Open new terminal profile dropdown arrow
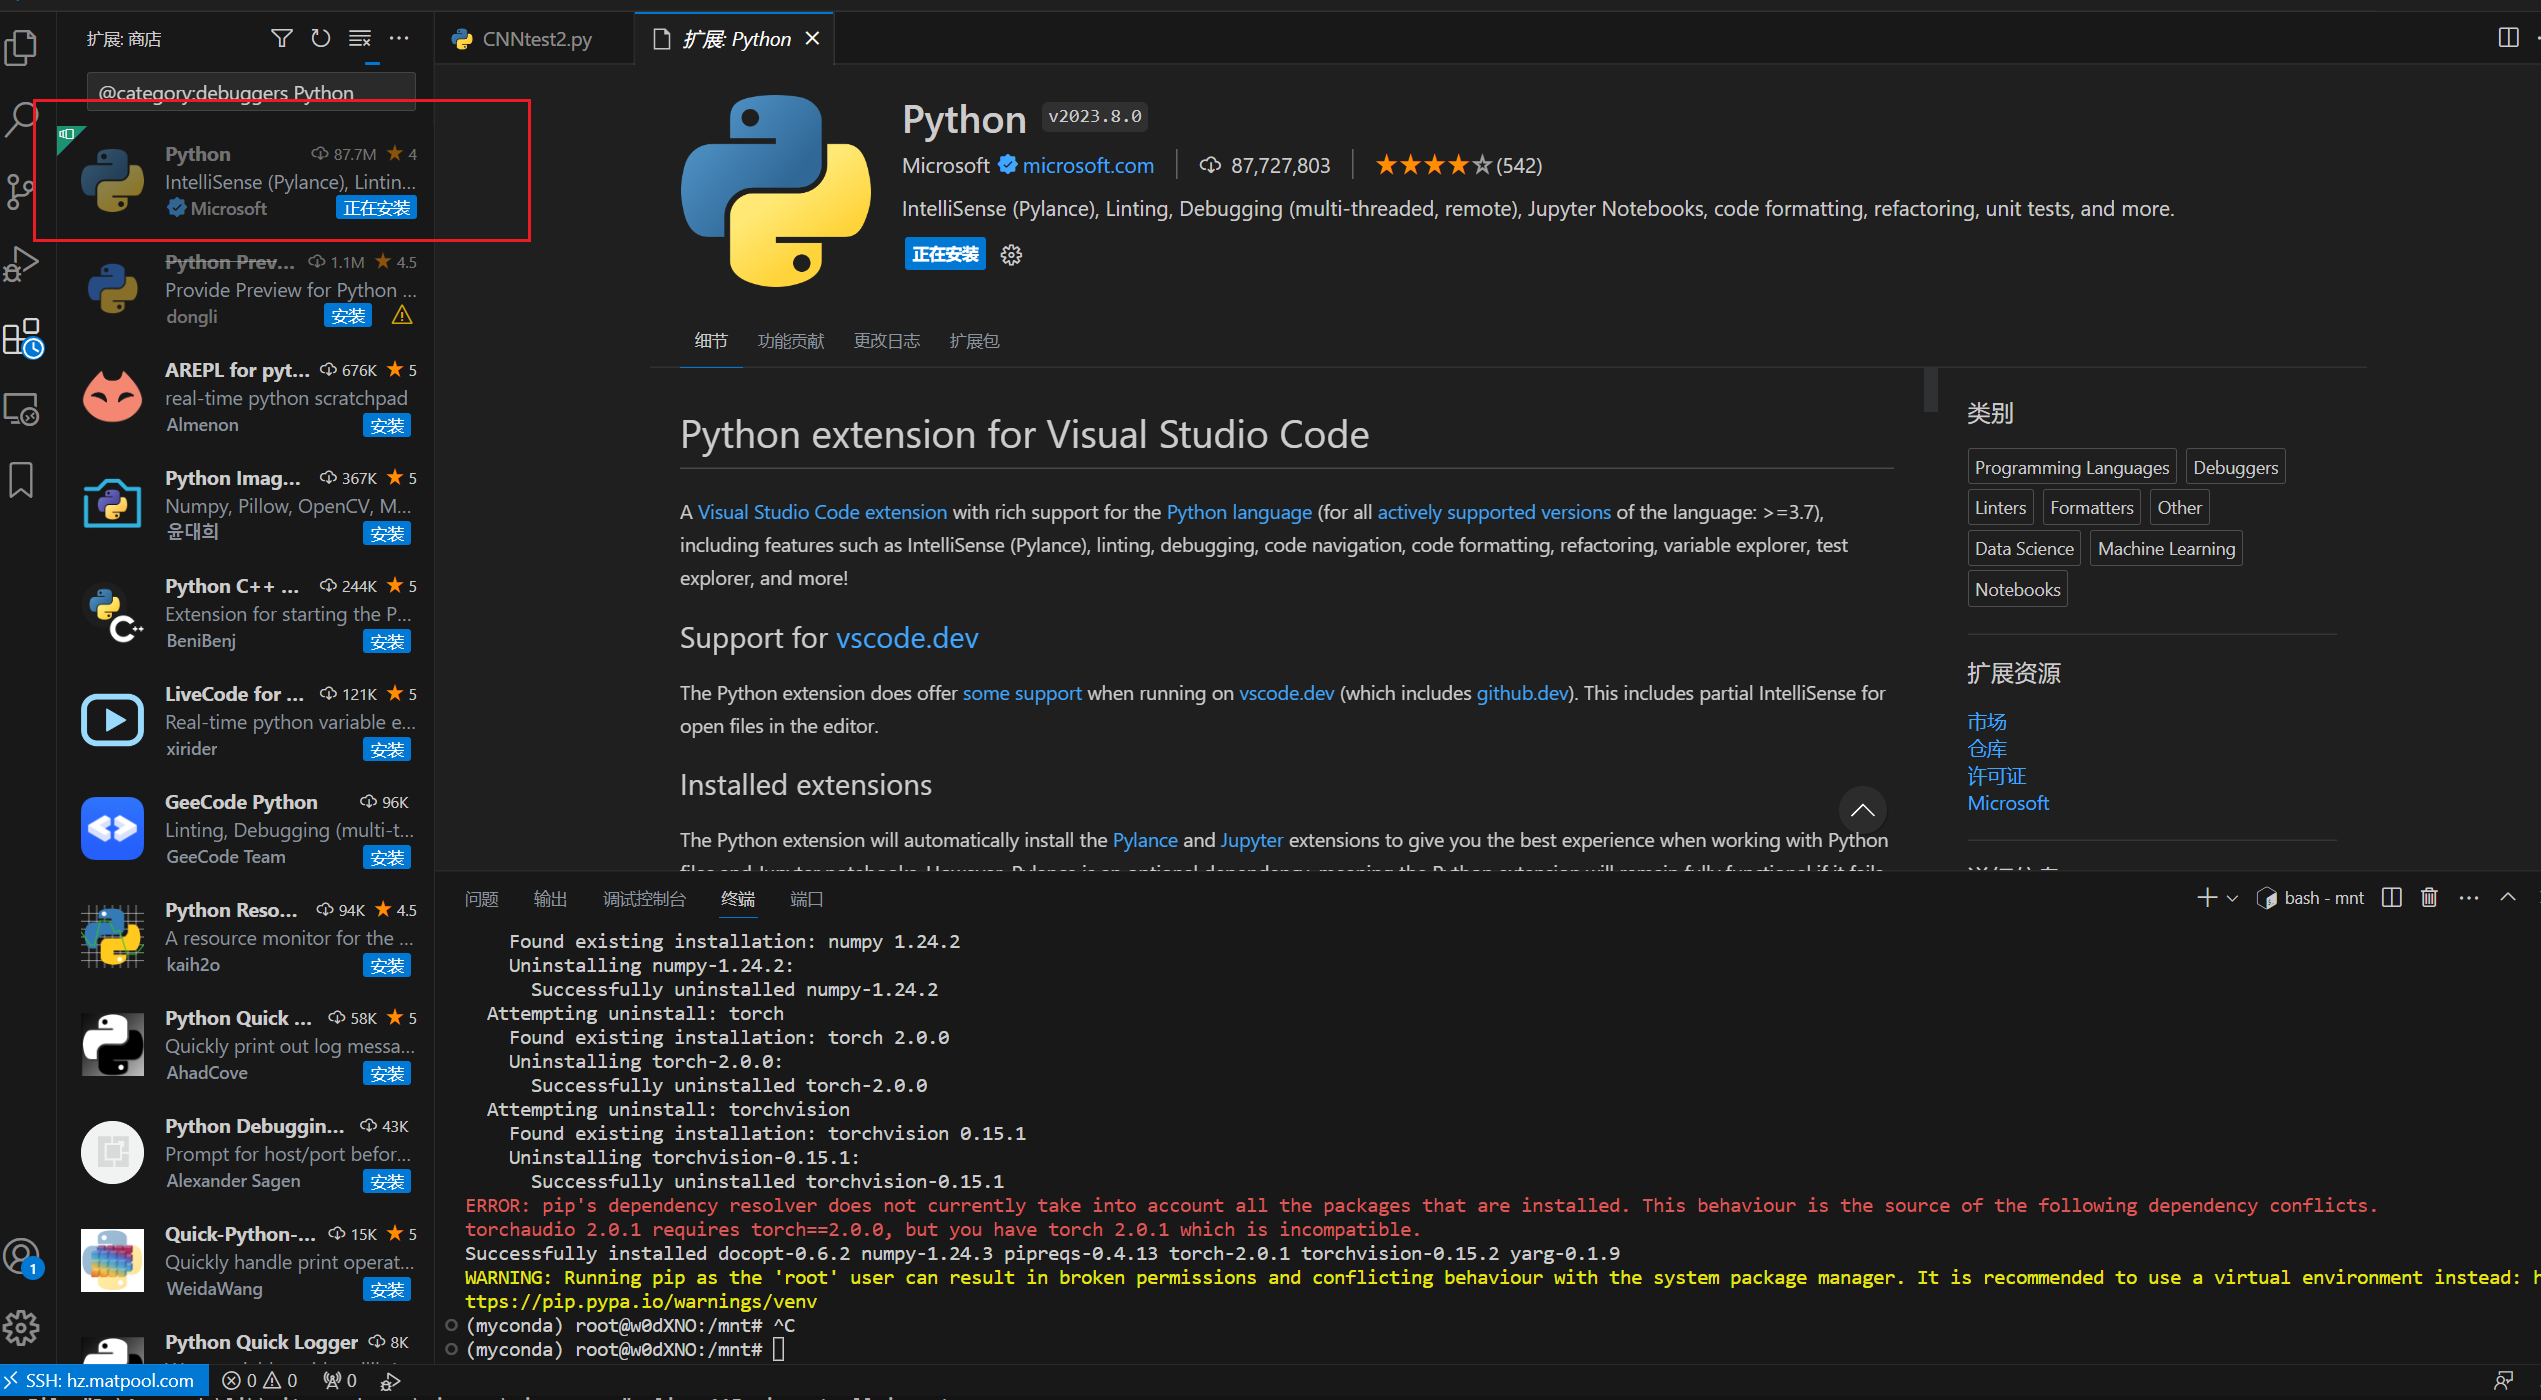Image resolution: width=2541 pixels, height=1400 pixels. point(2232,898)
